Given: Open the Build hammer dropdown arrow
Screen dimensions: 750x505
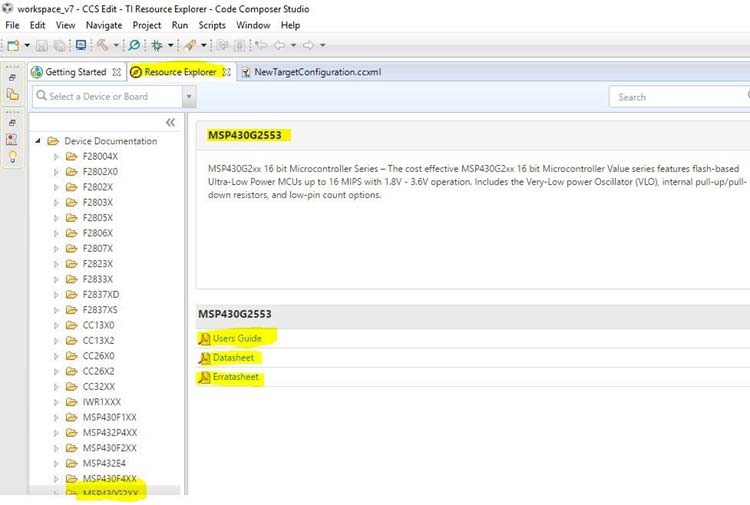Looking at the screenshot, I should 116,45.
